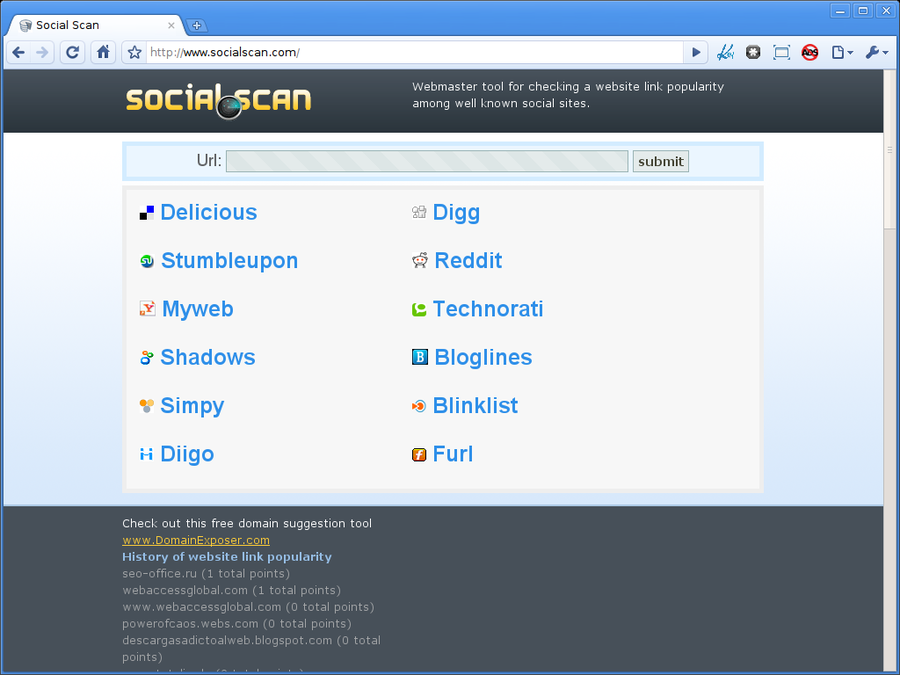Click 'webaccessglobal.com (1 total points)' entry
Image resolution: width=900 pixels, height=675 pixels.
point(231,590)
